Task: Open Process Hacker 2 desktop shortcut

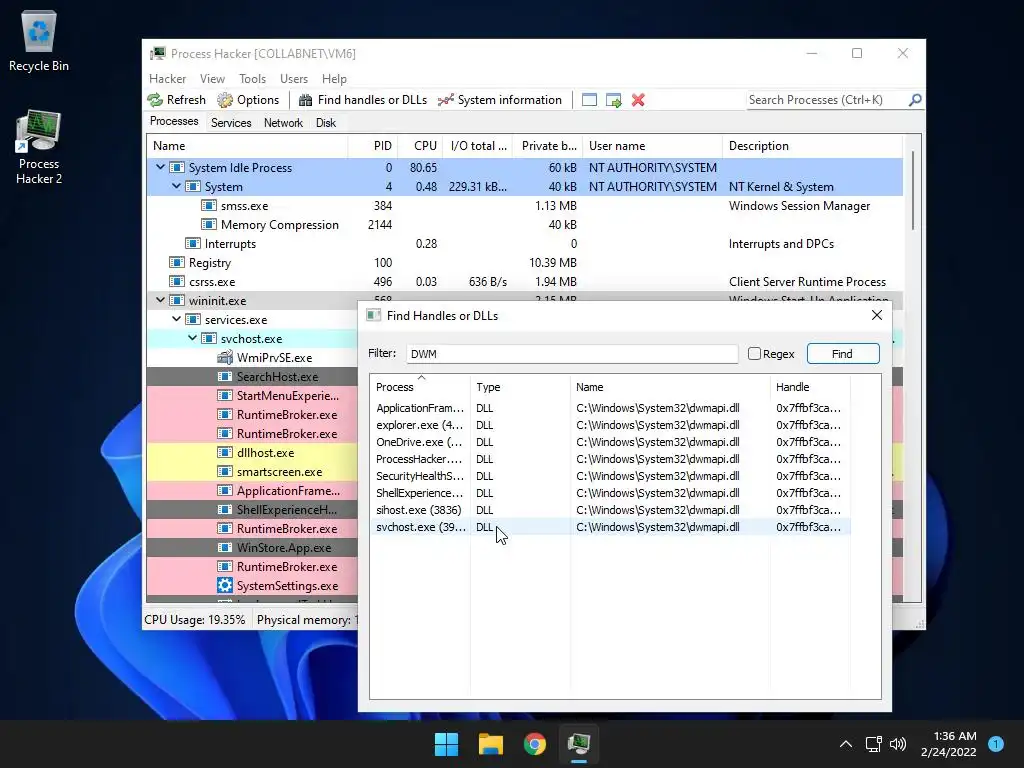Action: click(39, 148)
